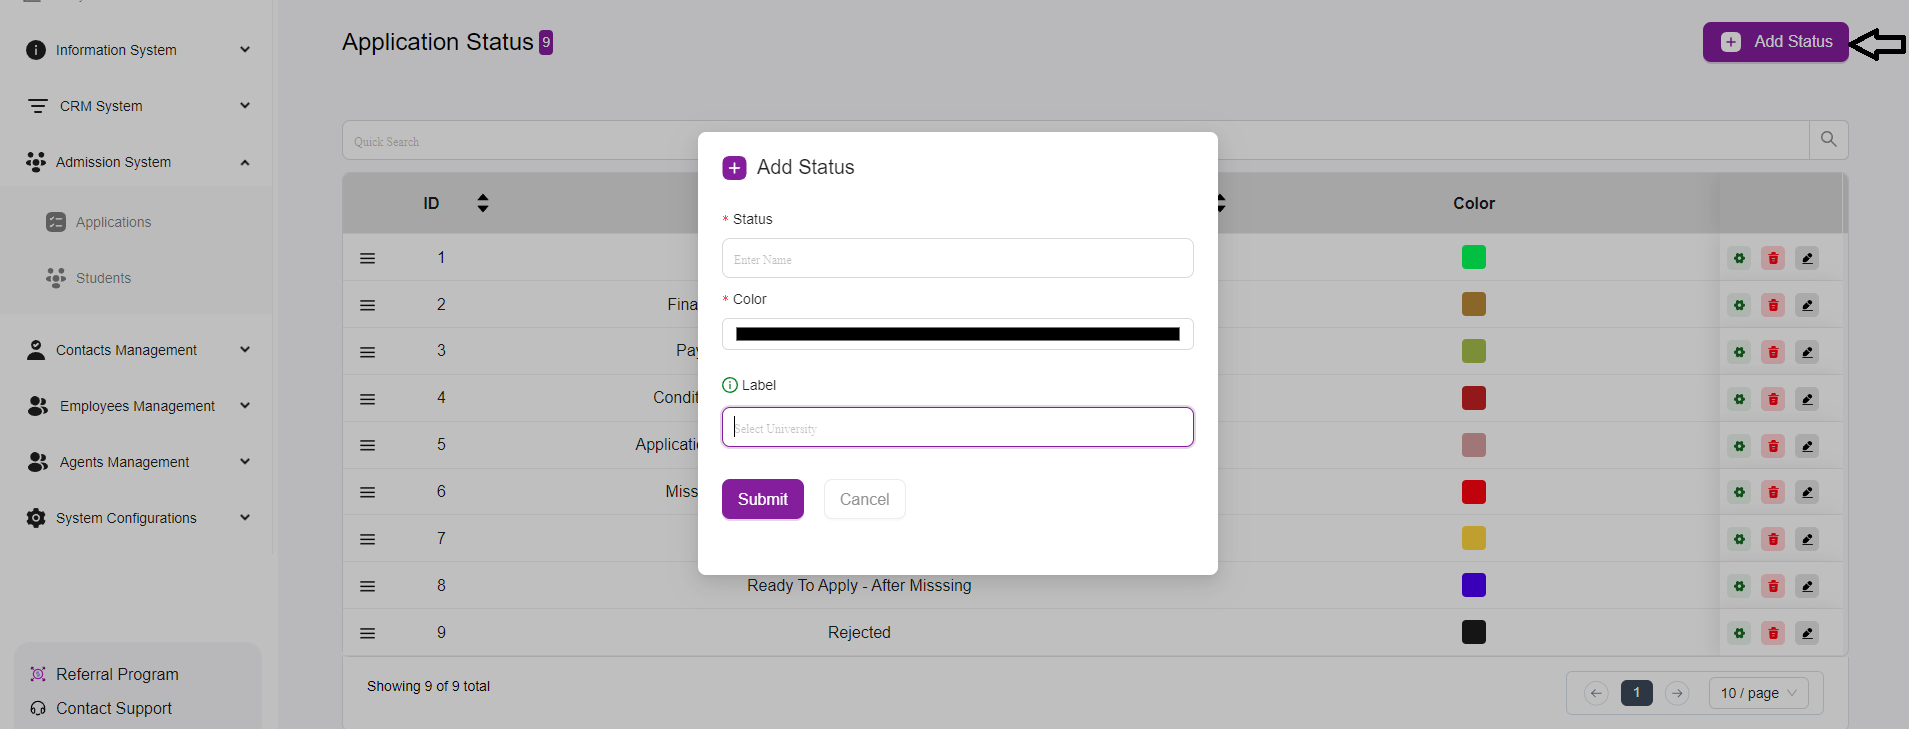This screenshot has width=1909, height=729.
Task: Click the green gear icon for row 1
Action: pos(1739,258)
